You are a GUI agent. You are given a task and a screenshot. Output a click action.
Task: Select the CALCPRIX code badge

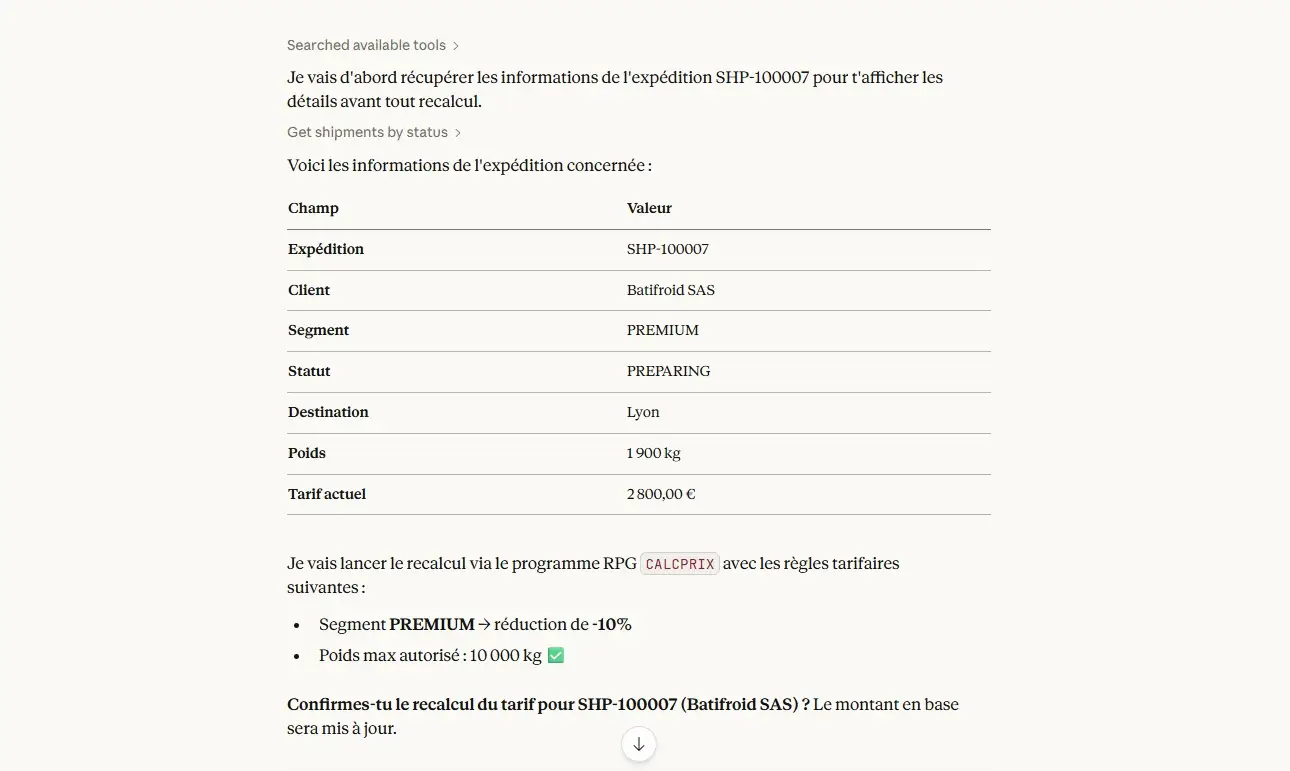pos(679,563)
